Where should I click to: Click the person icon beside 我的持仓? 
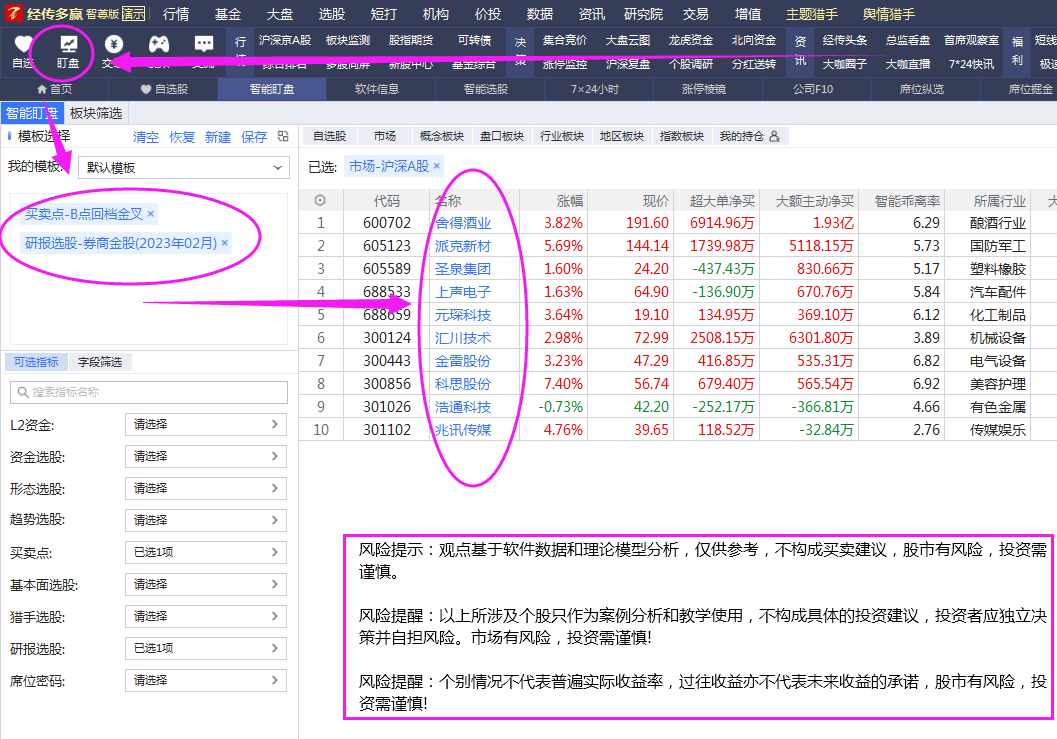(775, 136)
